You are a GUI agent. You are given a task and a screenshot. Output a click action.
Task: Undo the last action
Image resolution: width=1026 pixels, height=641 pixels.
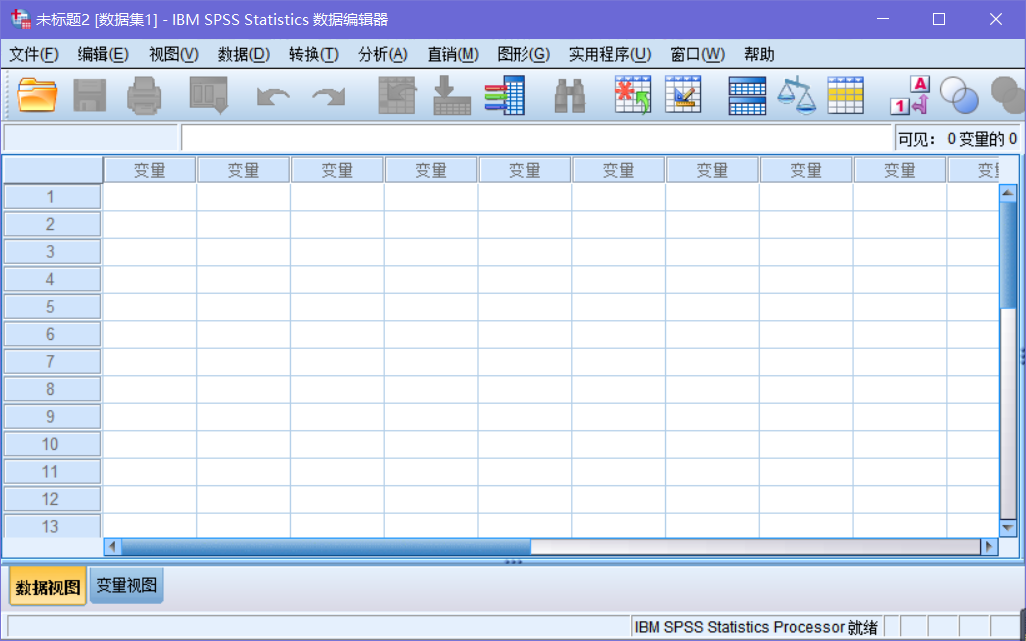pyautogui.click(x=272, y=95)
